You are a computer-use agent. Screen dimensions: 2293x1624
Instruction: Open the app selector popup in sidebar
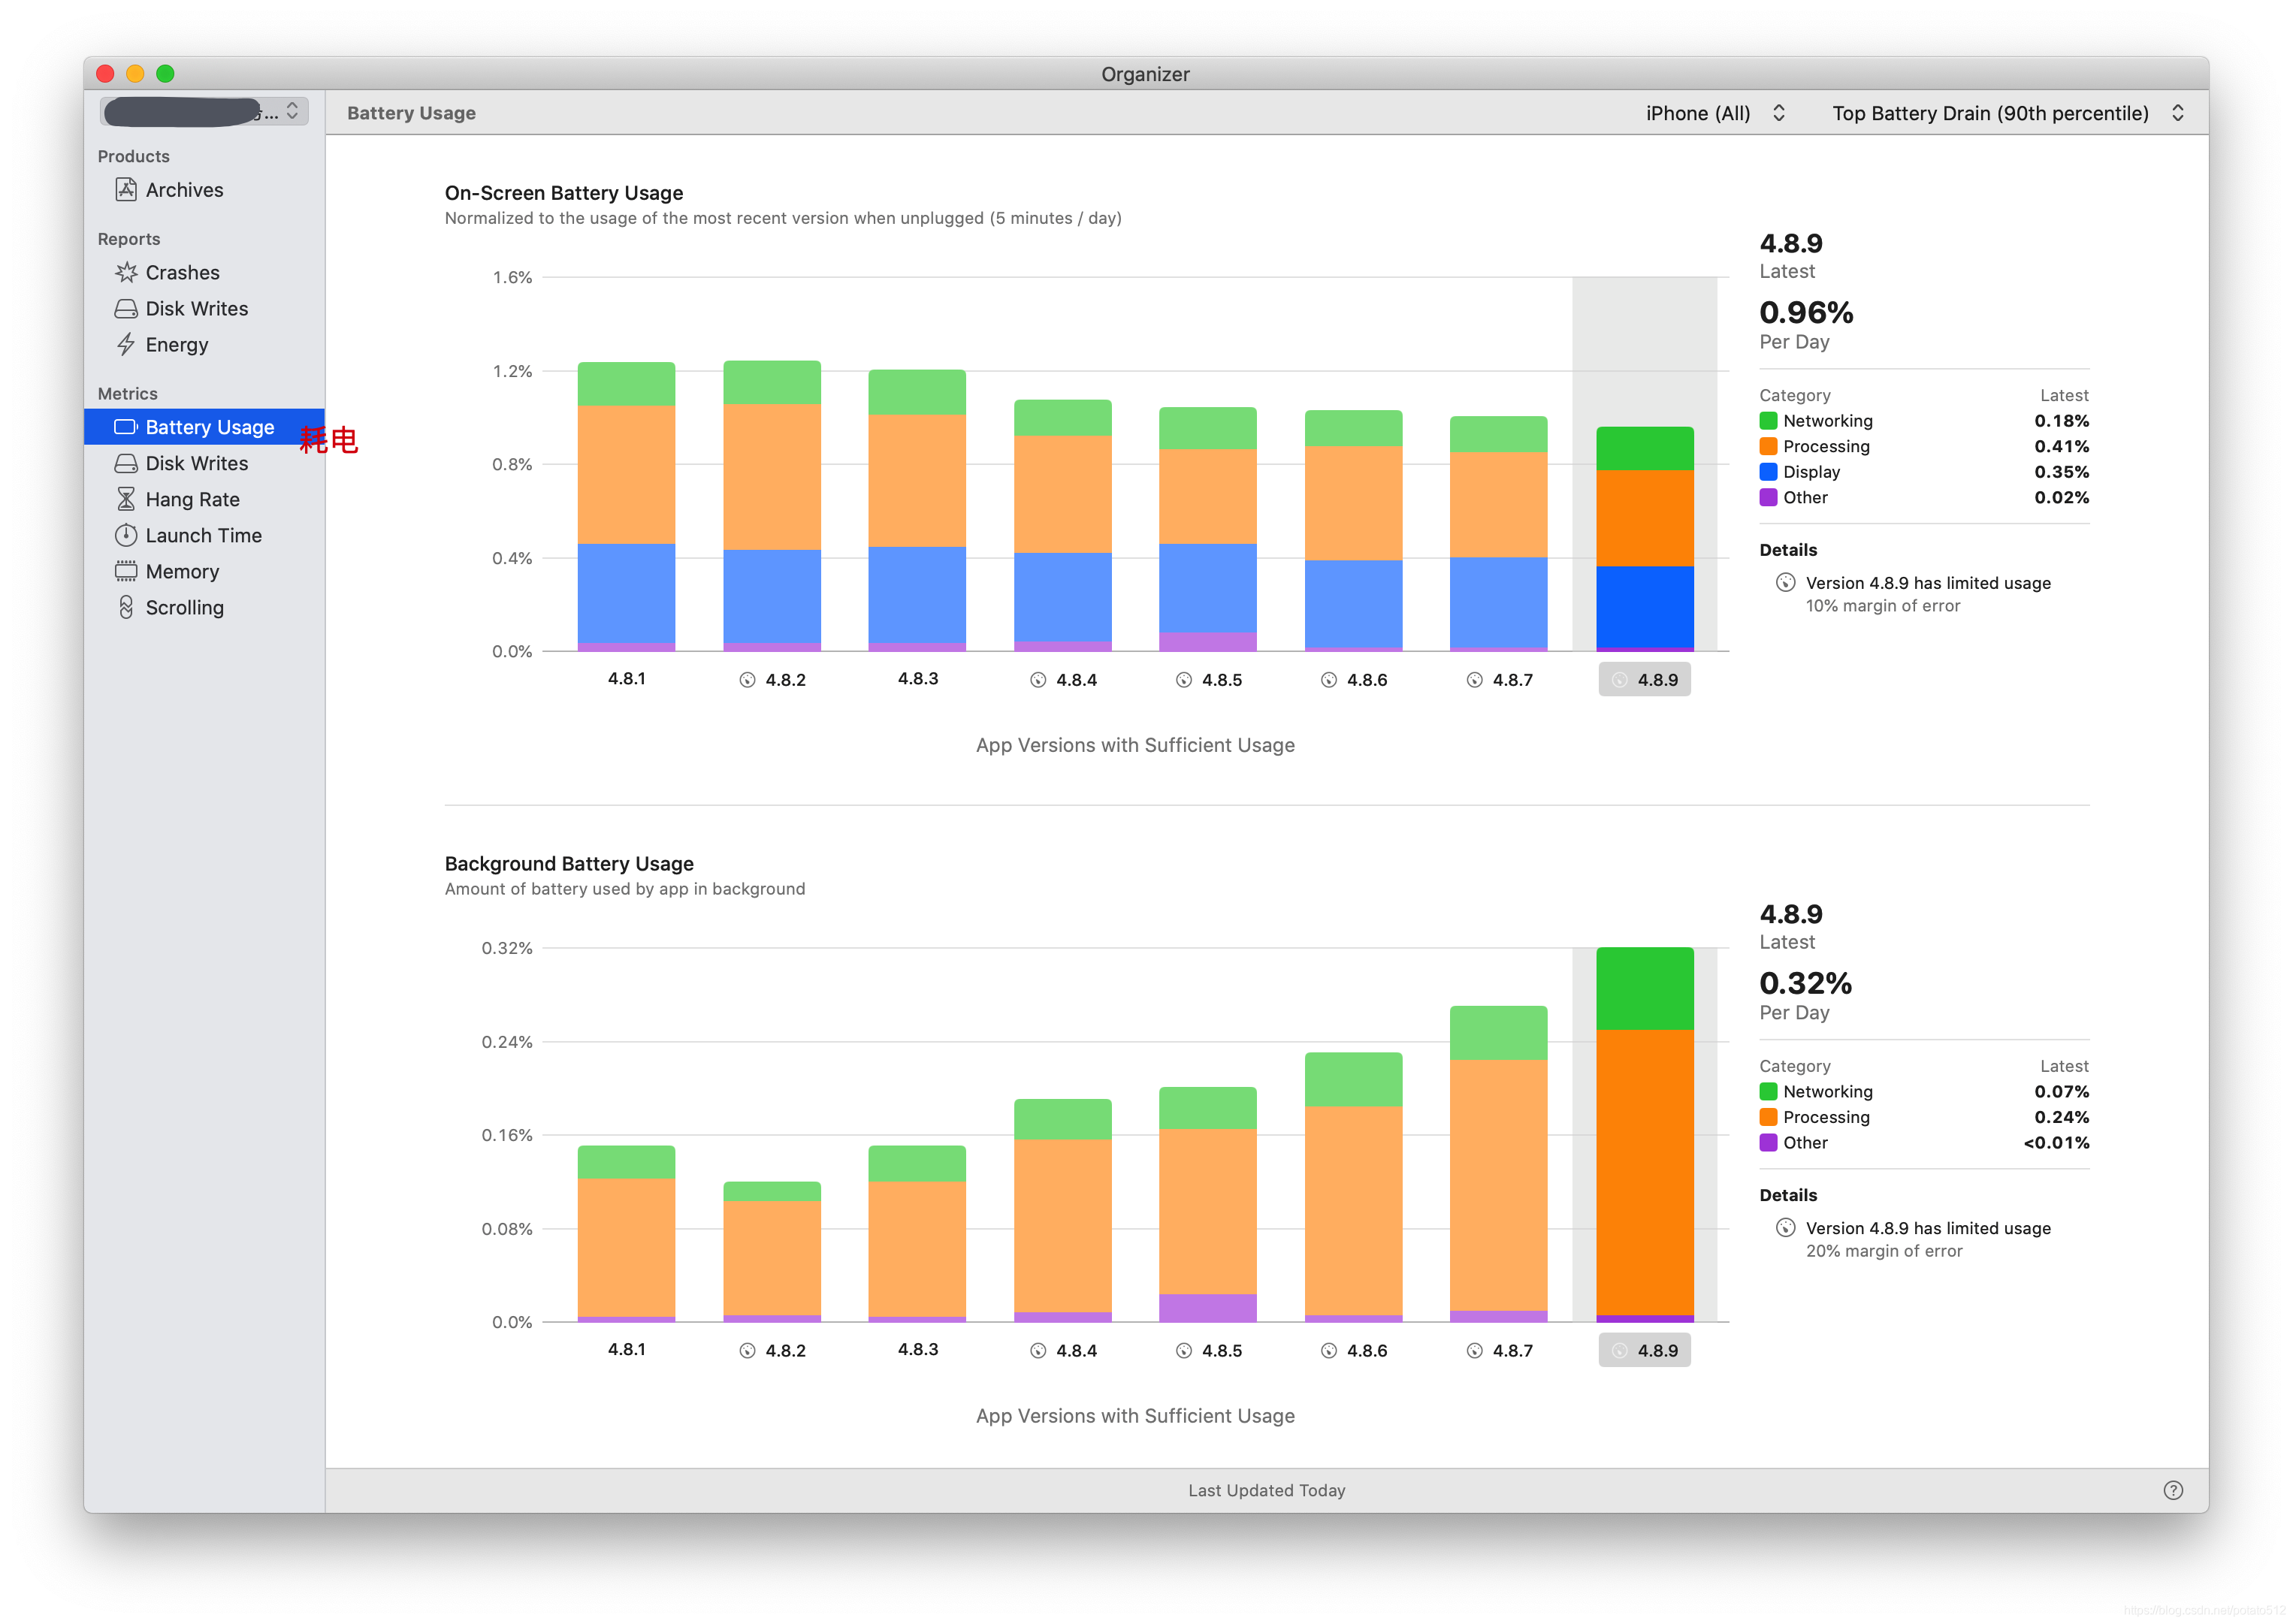tap(204, 112)
